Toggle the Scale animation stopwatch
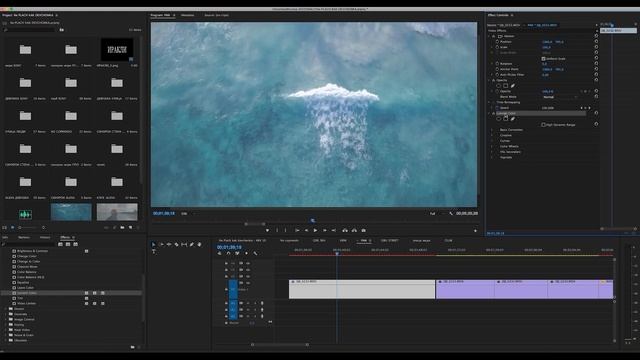 [497, 47]
